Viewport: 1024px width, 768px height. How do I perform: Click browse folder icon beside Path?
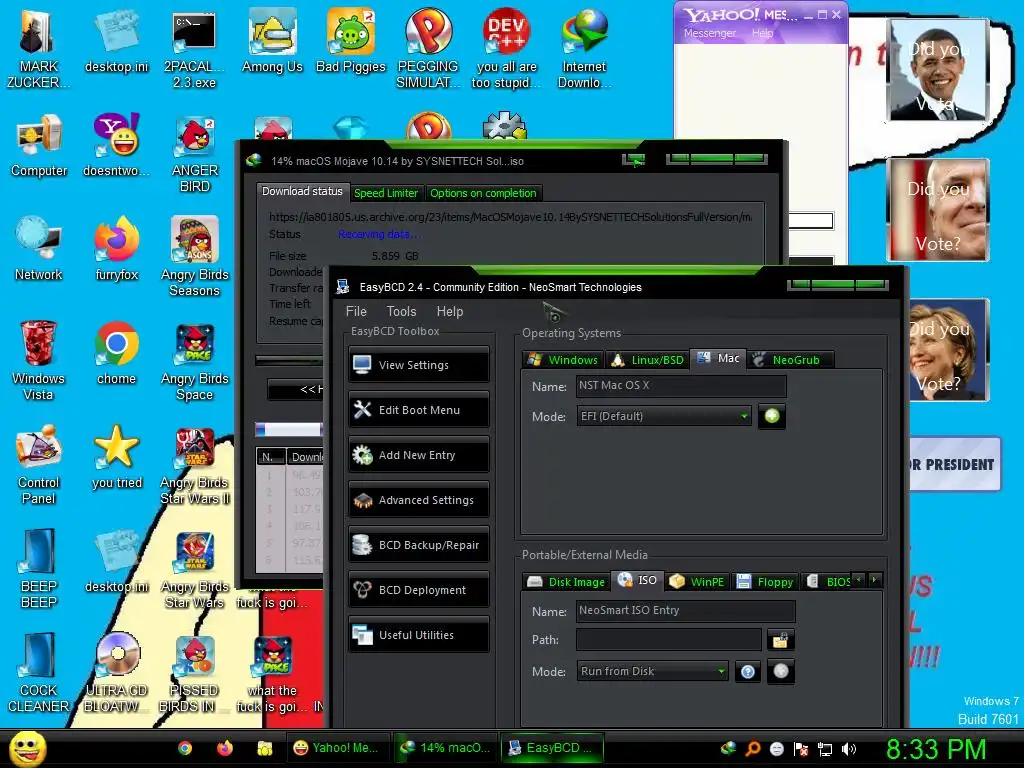click(780, 640)
